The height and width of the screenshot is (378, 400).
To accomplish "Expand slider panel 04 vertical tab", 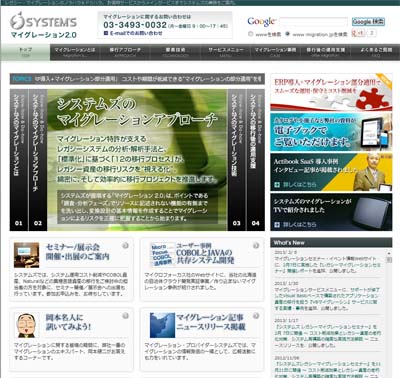I will [256, 160].
